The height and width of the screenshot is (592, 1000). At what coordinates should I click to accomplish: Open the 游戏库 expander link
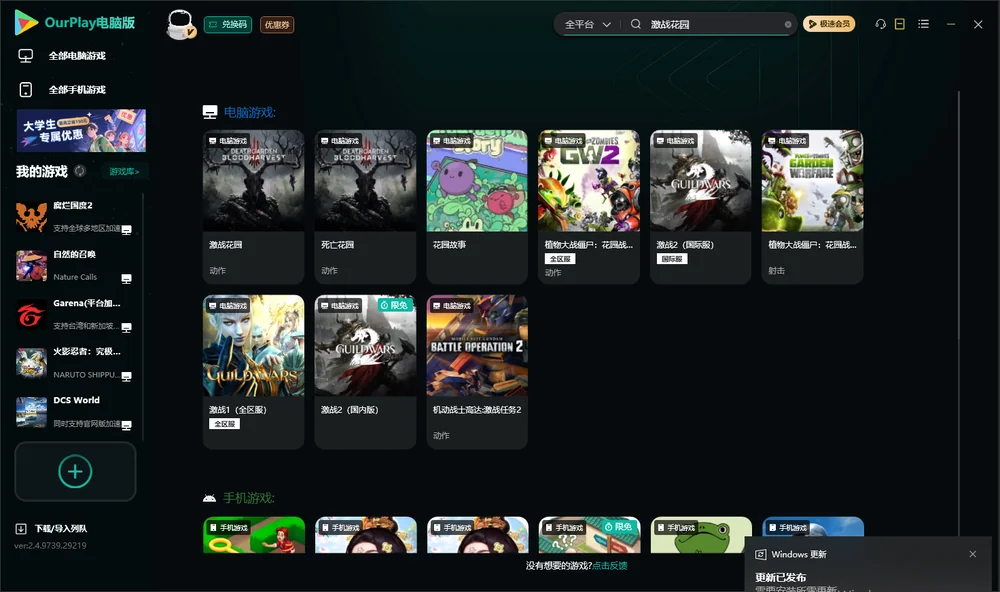(x=124, y=172)
